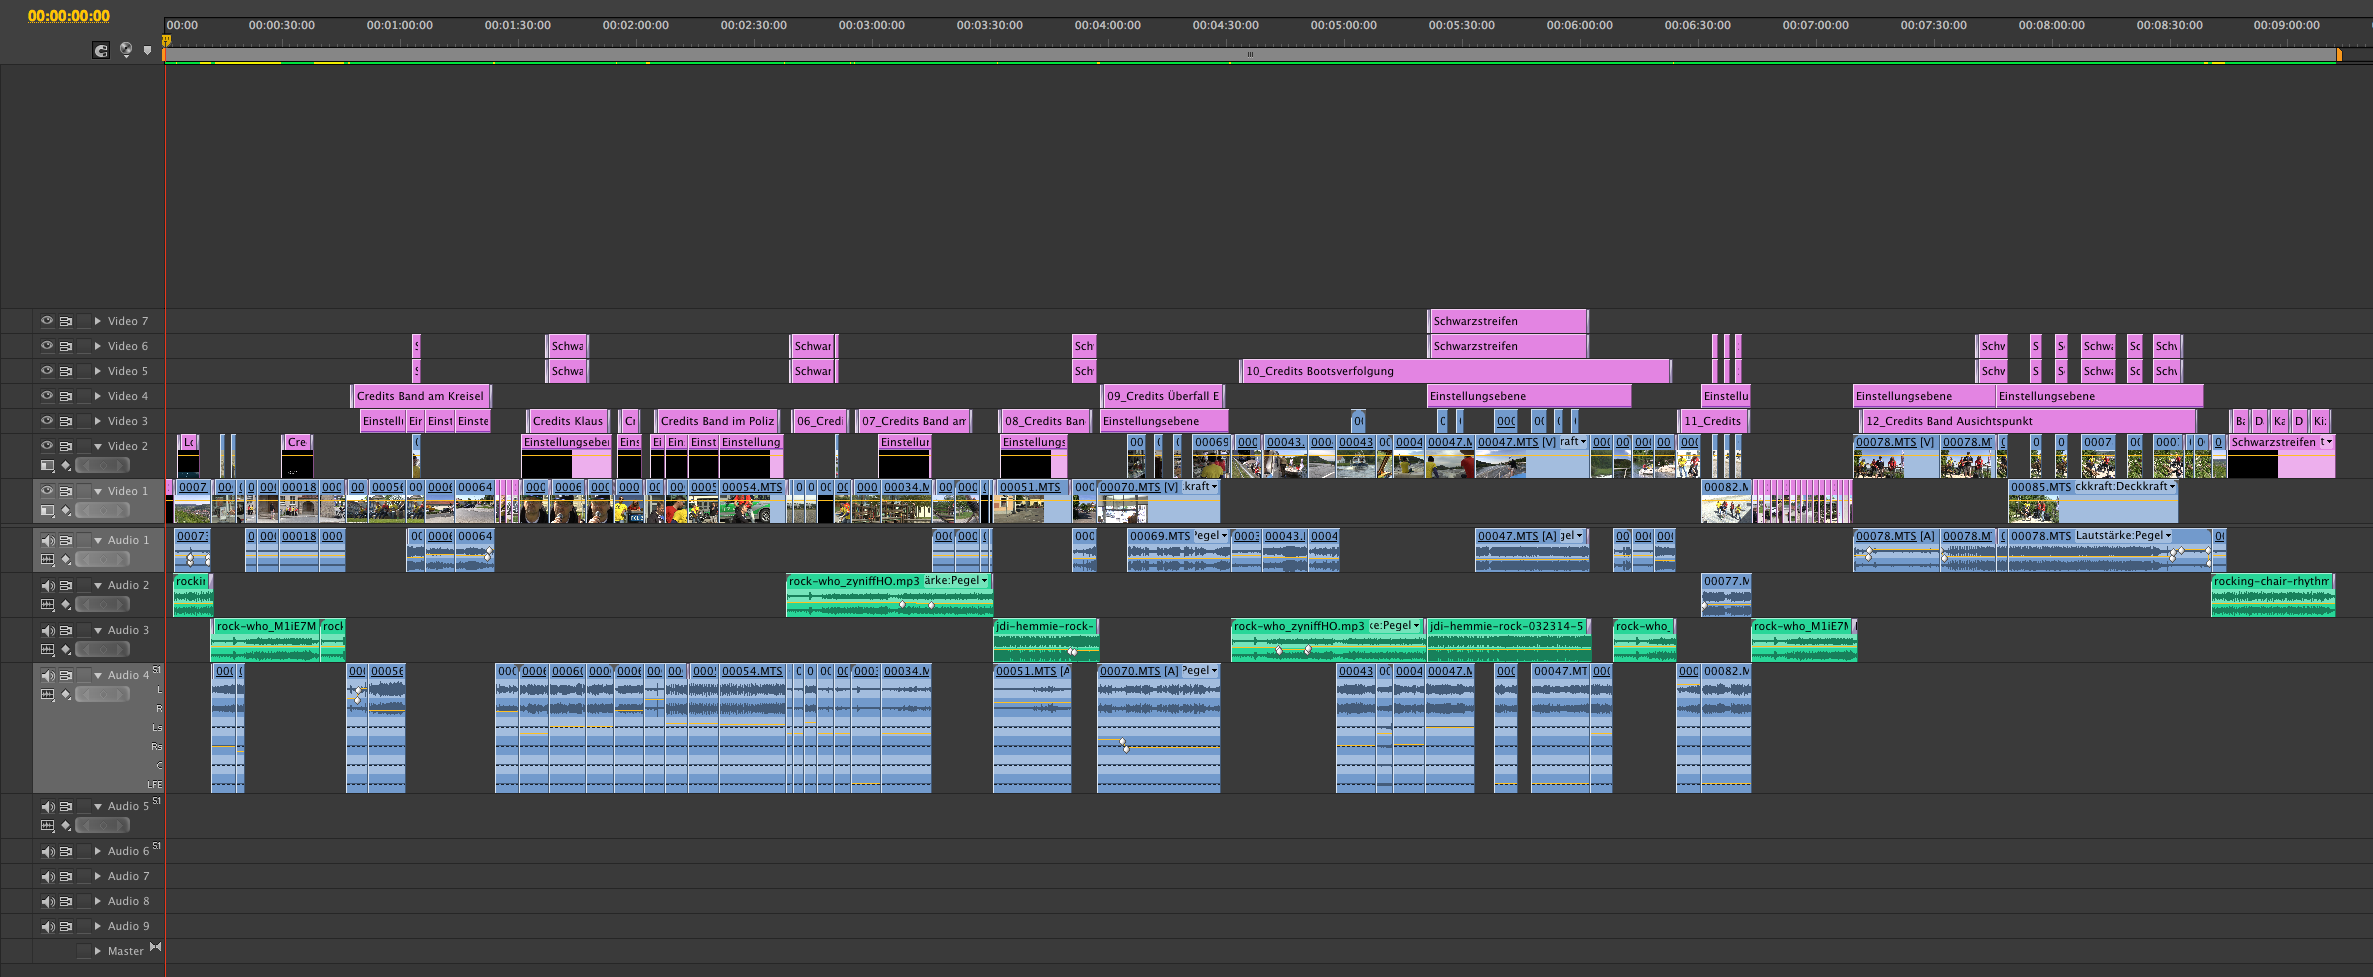The width and height of the screenshot is (2373, 977).
Task: Toggle Sync Lock on Video 5 track
Action: click(x=66, y=371)
